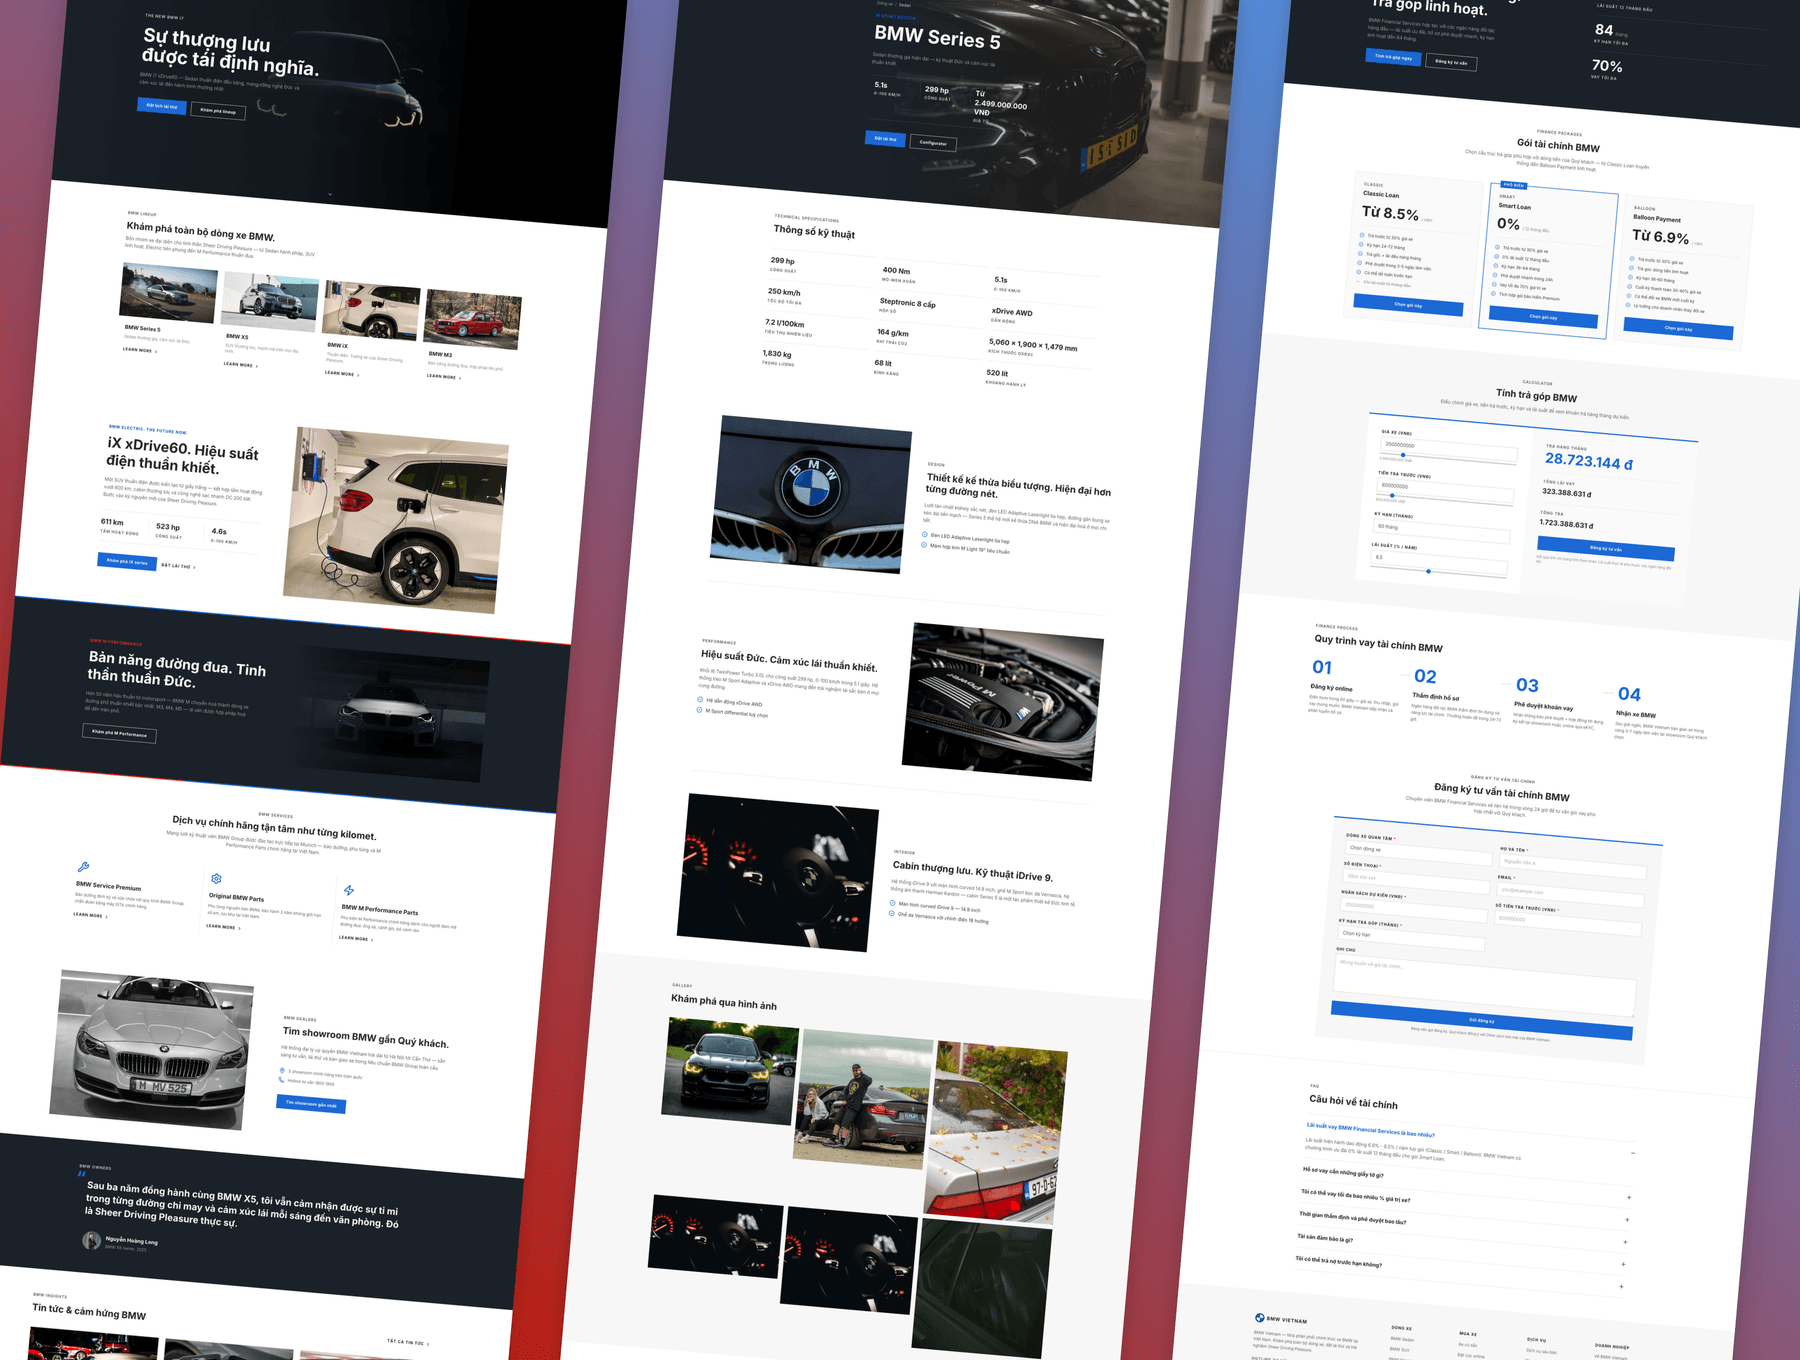
Task: Click the gear icon above Original BMW Parts
Action: 216,879
